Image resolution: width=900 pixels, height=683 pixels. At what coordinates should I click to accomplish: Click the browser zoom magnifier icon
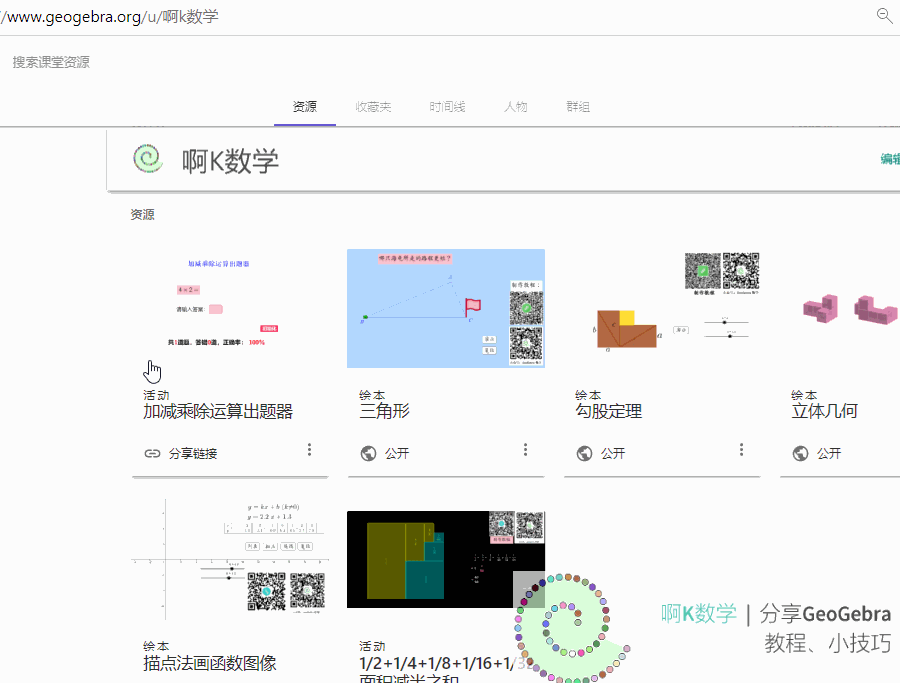pos(885,15)
